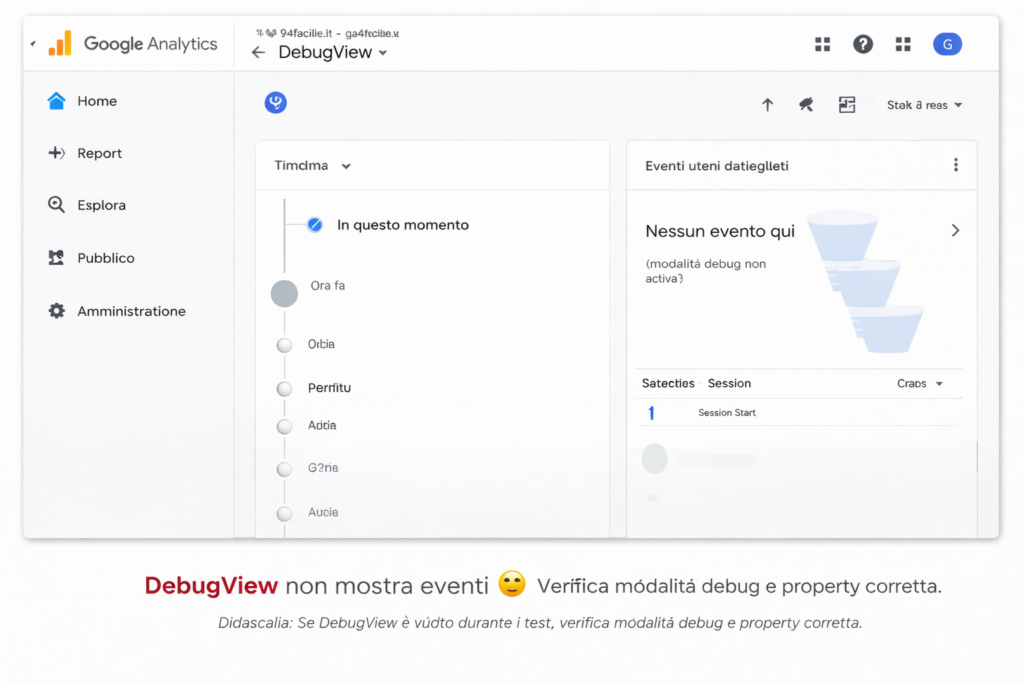Click the Home house icon
1024x683 pixels.
point(56,101)
